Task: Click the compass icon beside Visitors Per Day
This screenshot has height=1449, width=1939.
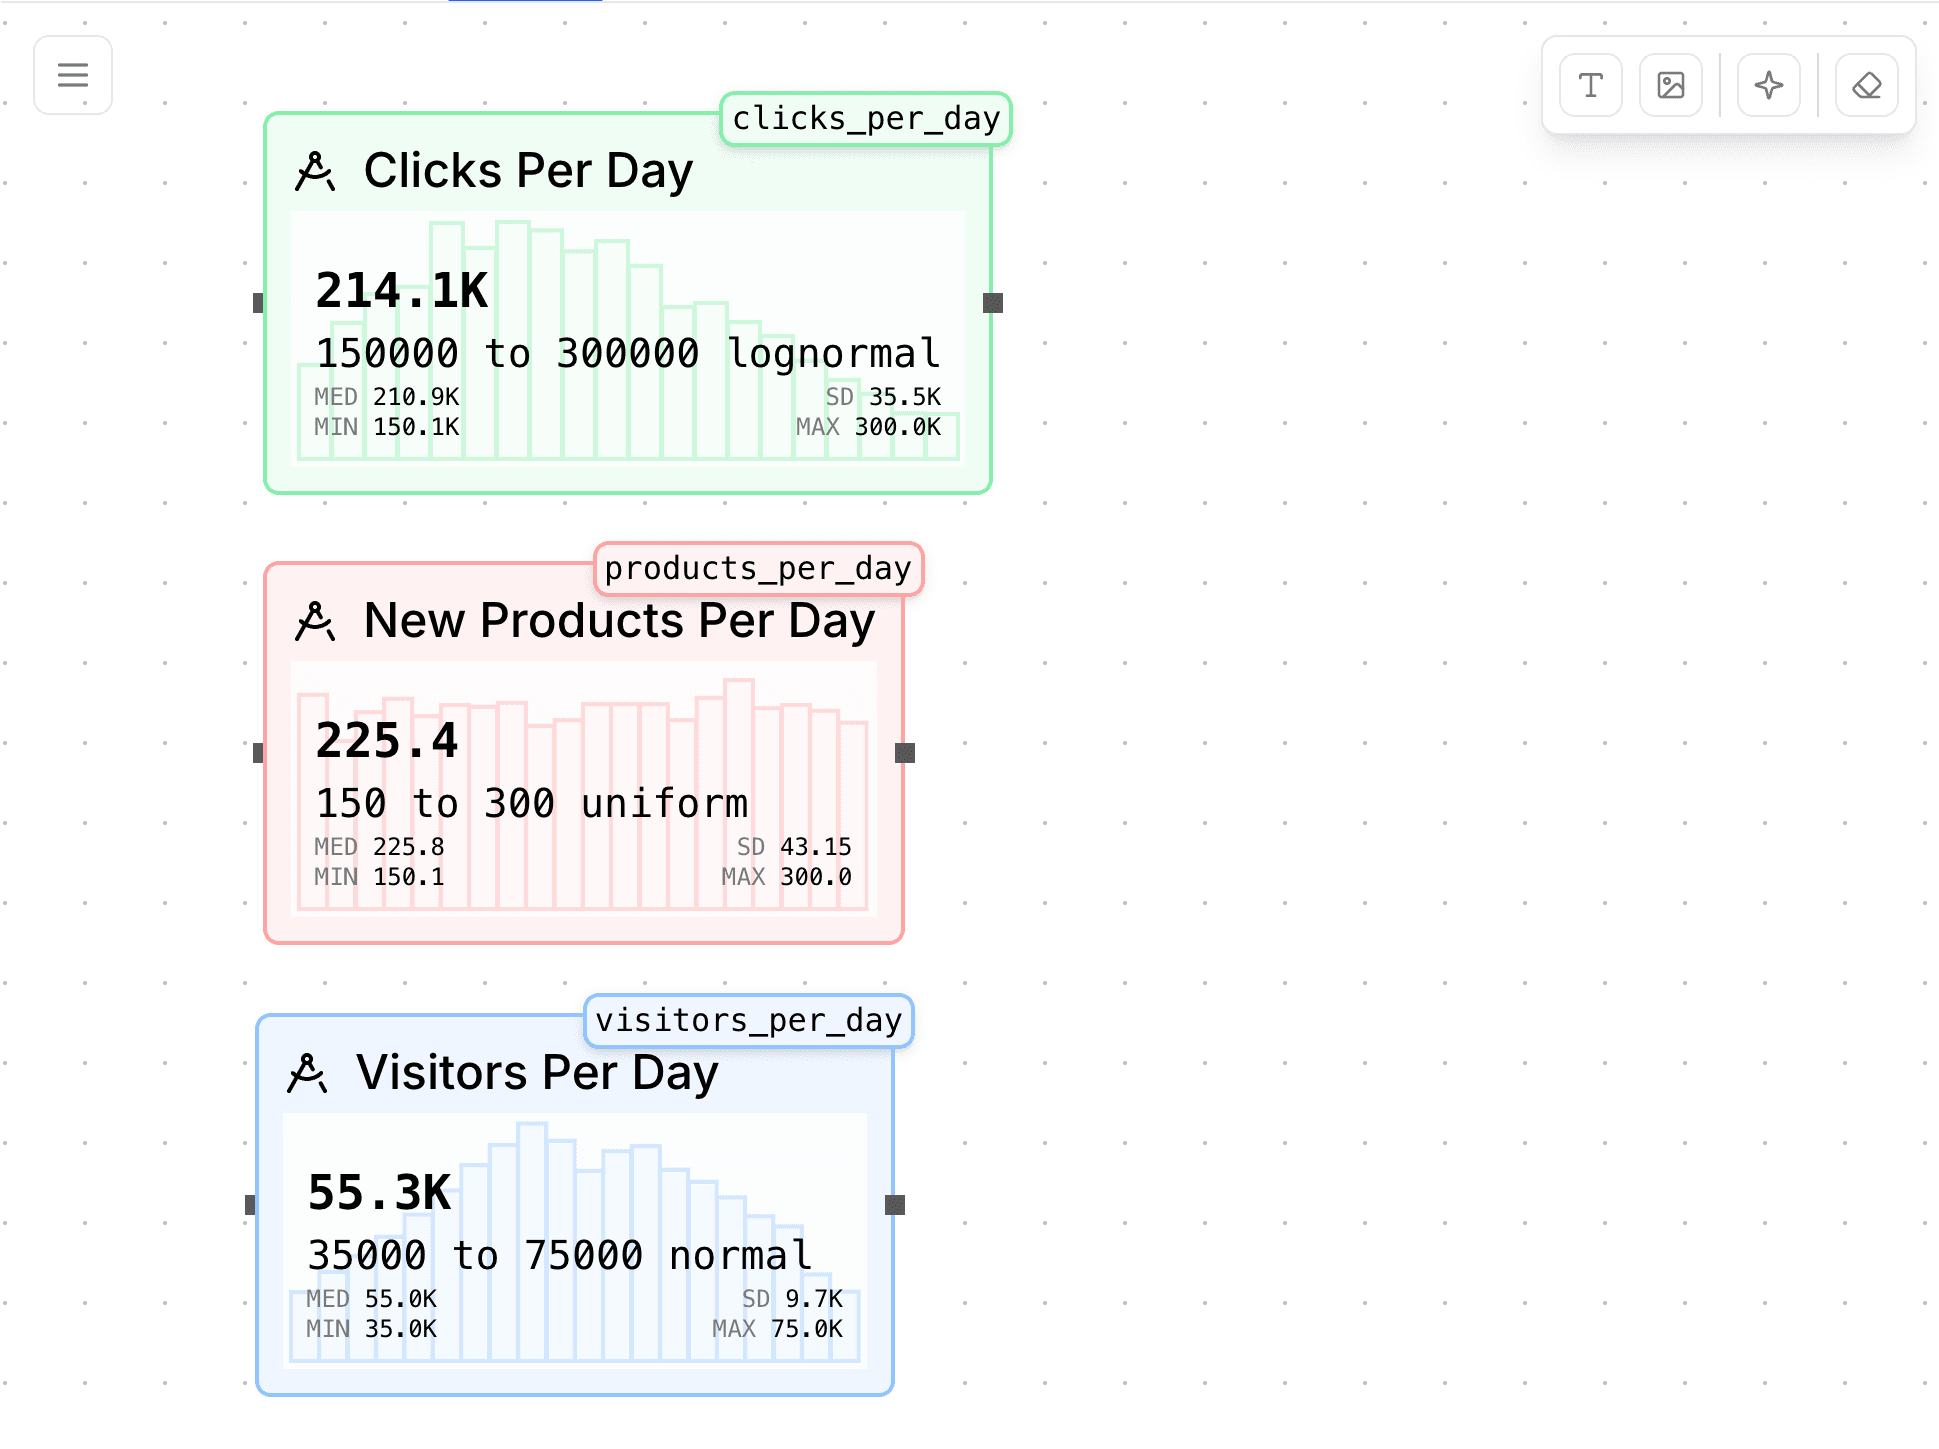Action: (307, 1073)
